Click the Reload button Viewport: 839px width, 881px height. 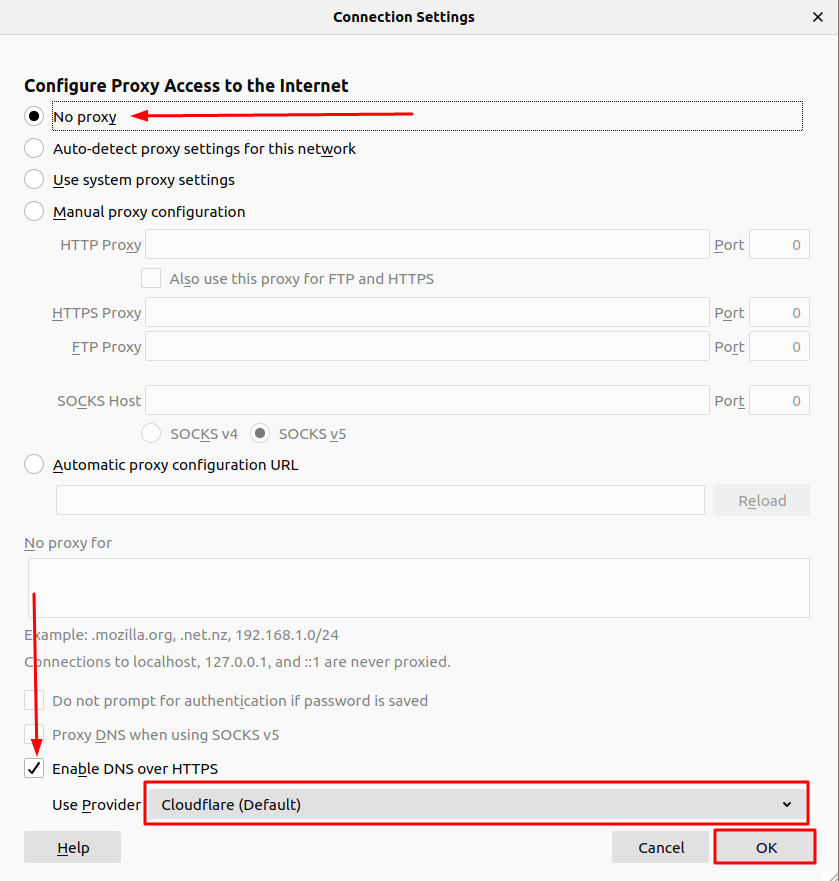761,500
